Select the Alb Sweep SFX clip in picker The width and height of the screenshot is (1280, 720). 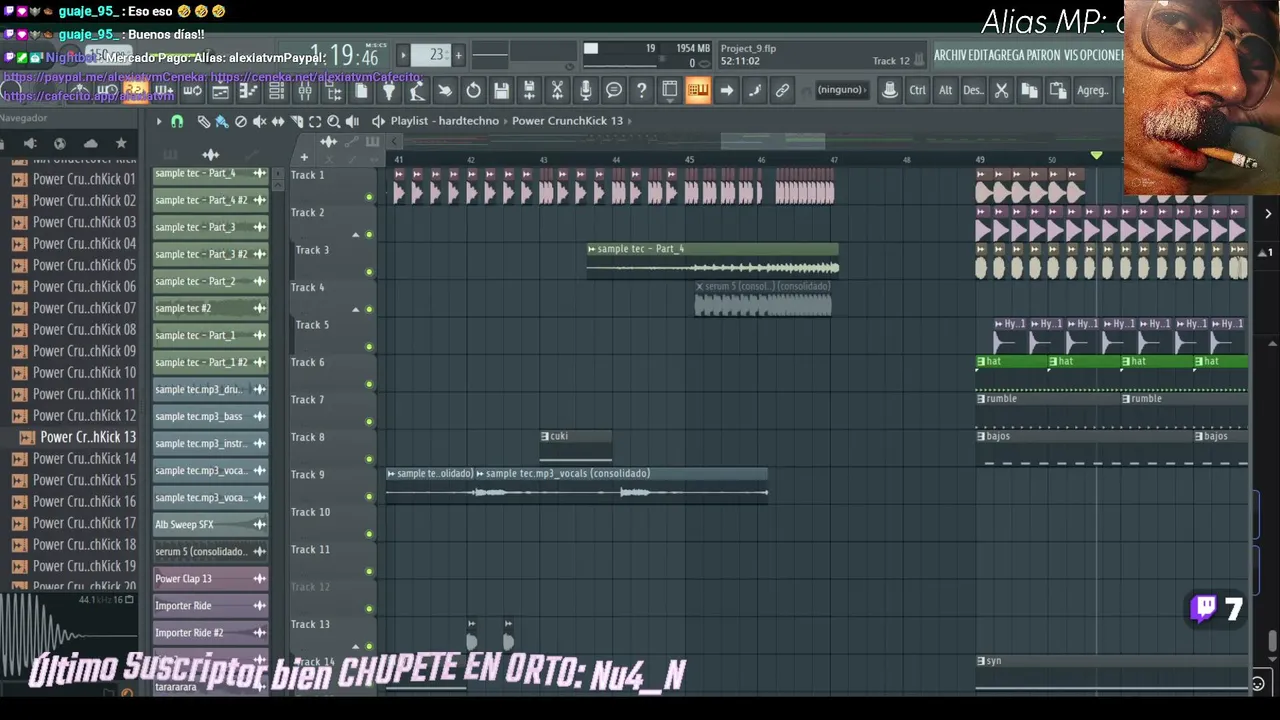click(x=210, y=525)
